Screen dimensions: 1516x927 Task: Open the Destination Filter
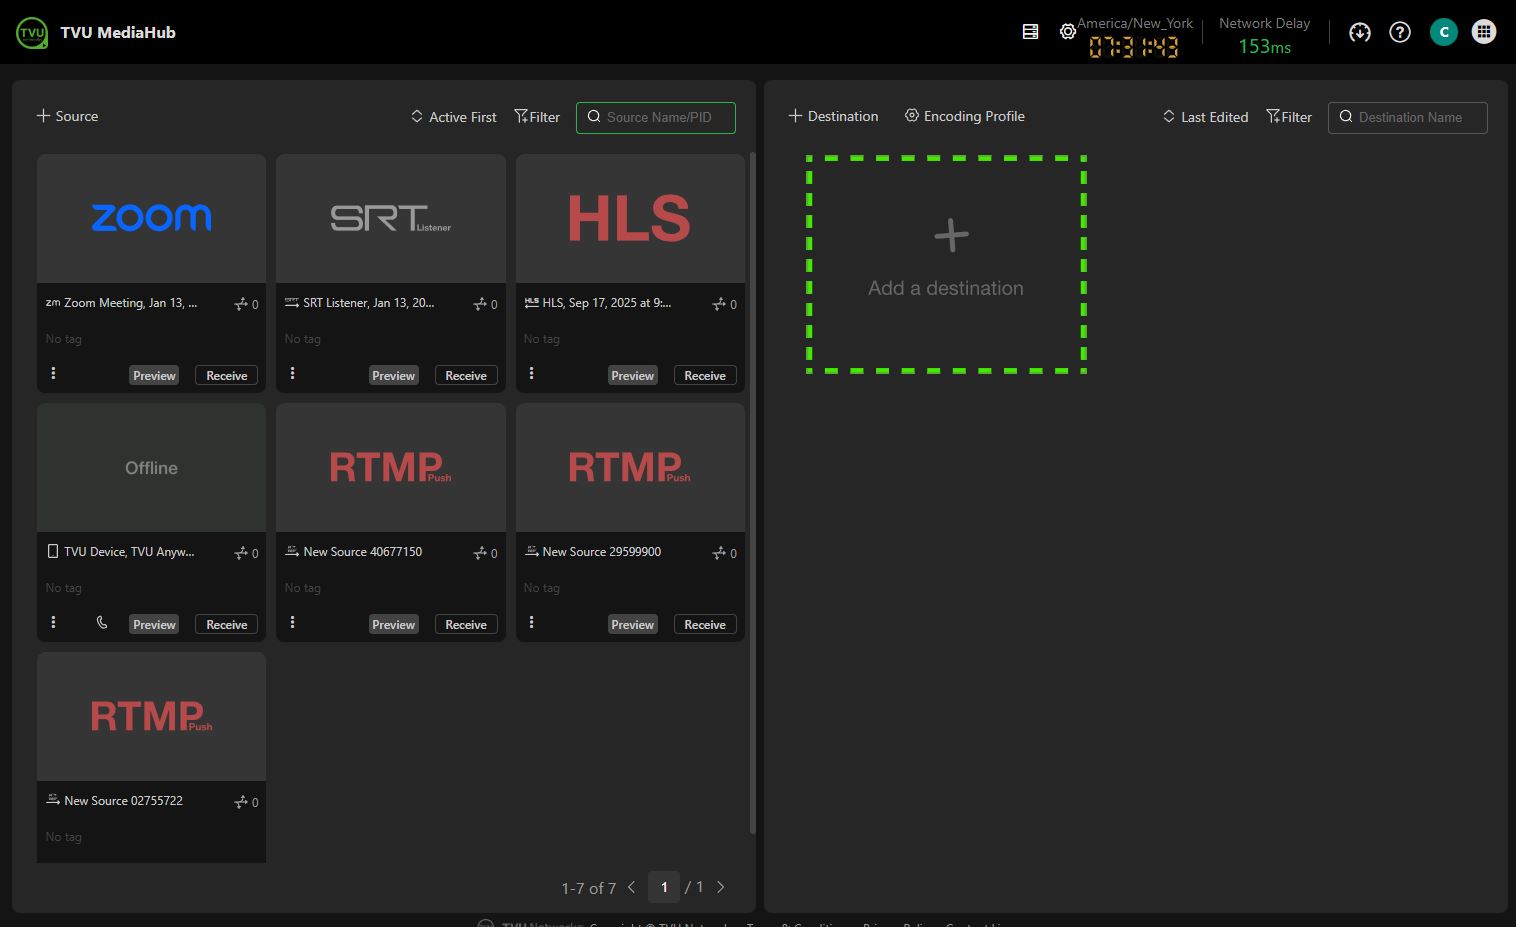(1289, 117)
